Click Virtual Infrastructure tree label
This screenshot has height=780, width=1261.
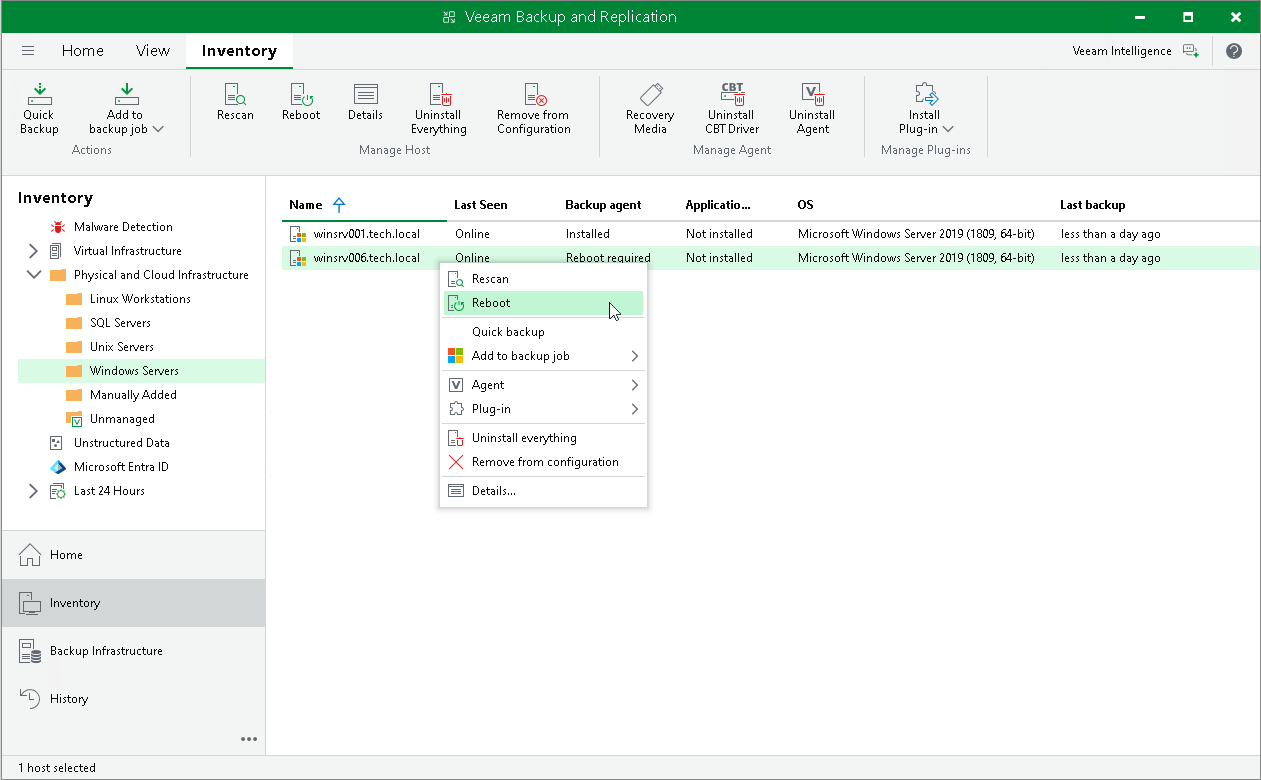[127, 251]
